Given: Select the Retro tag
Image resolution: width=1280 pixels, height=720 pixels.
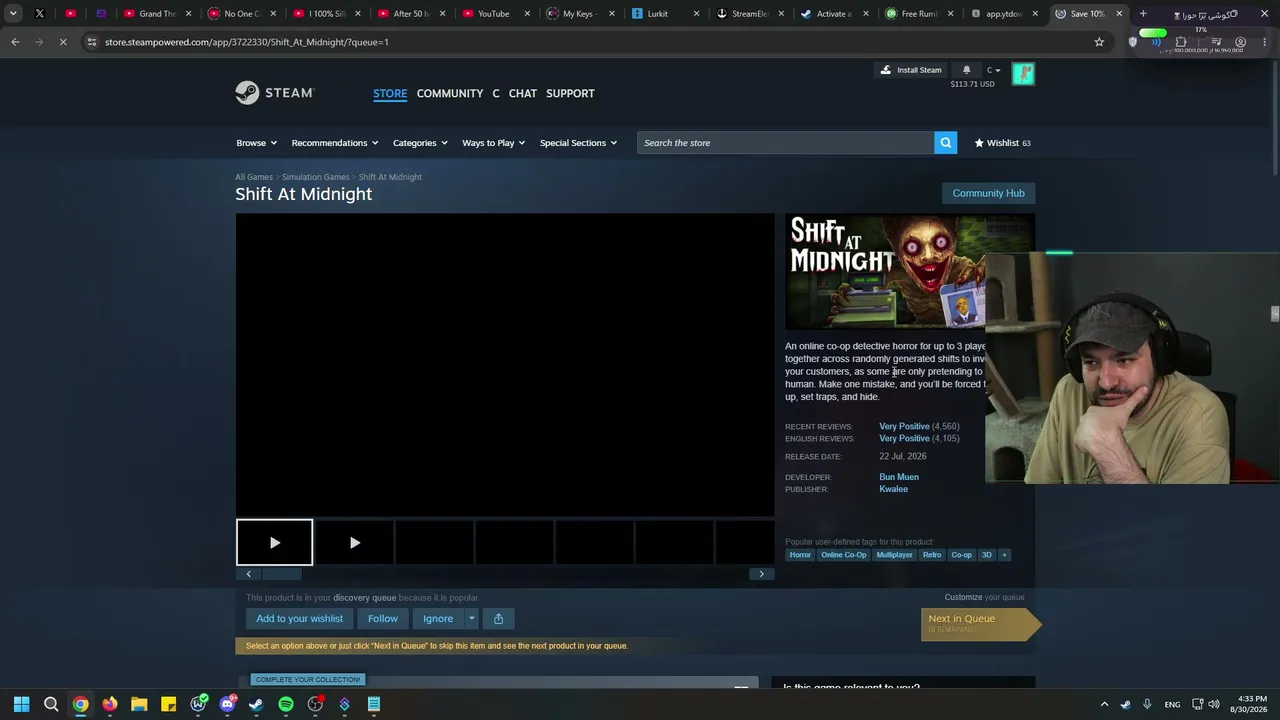Looking at the screenshot, I should [932, 555].
